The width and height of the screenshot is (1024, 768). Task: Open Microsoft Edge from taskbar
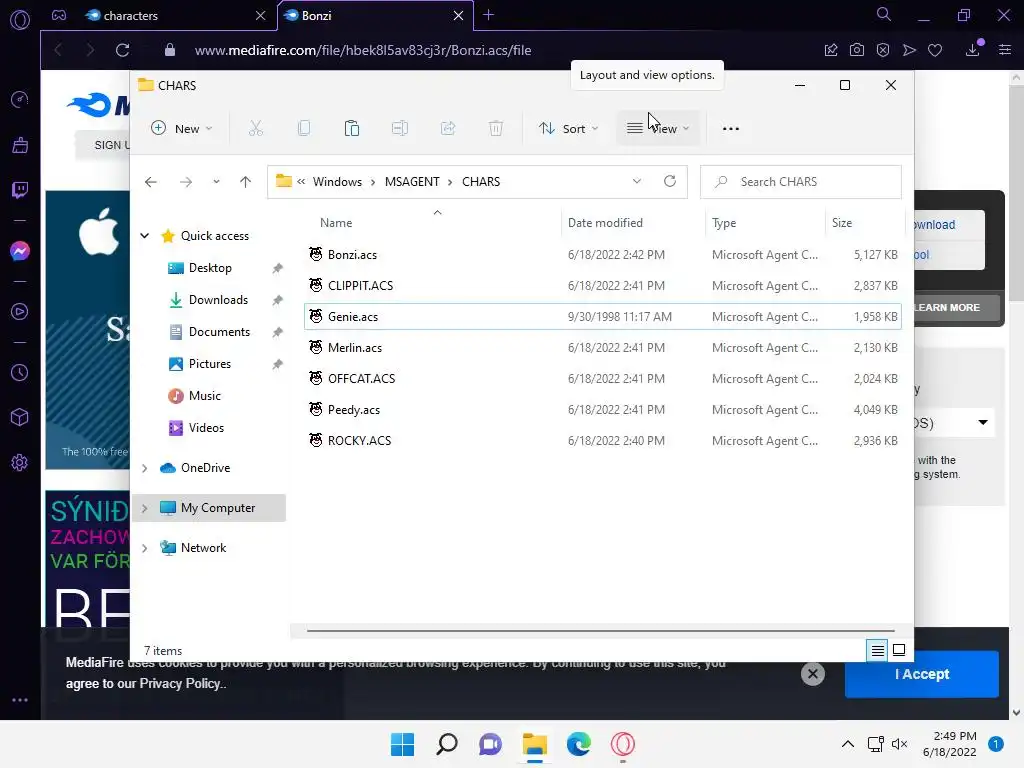(x=579, y=744)
